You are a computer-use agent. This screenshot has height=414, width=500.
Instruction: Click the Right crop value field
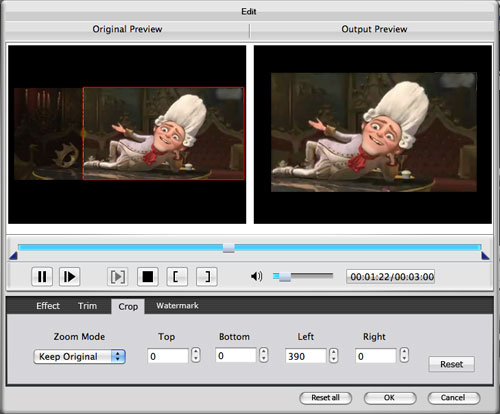376,356
